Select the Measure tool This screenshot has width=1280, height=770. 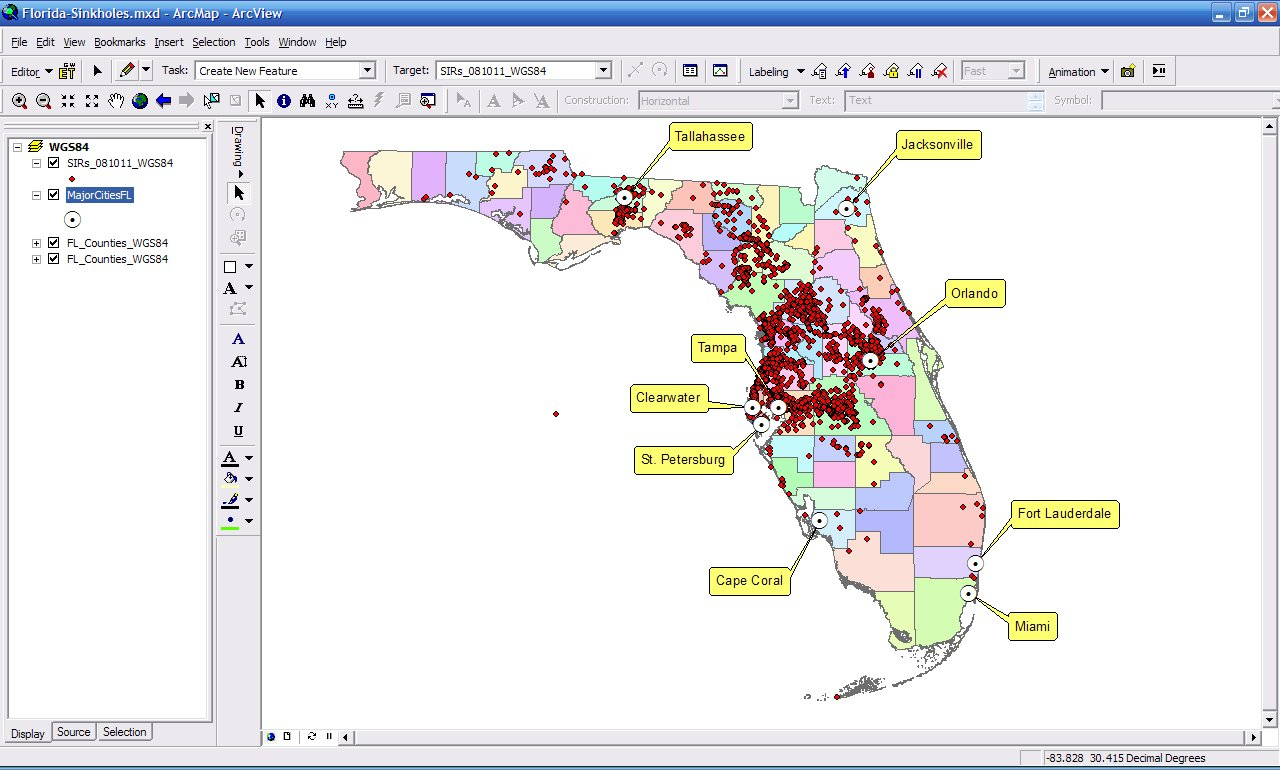coord(356,100)
